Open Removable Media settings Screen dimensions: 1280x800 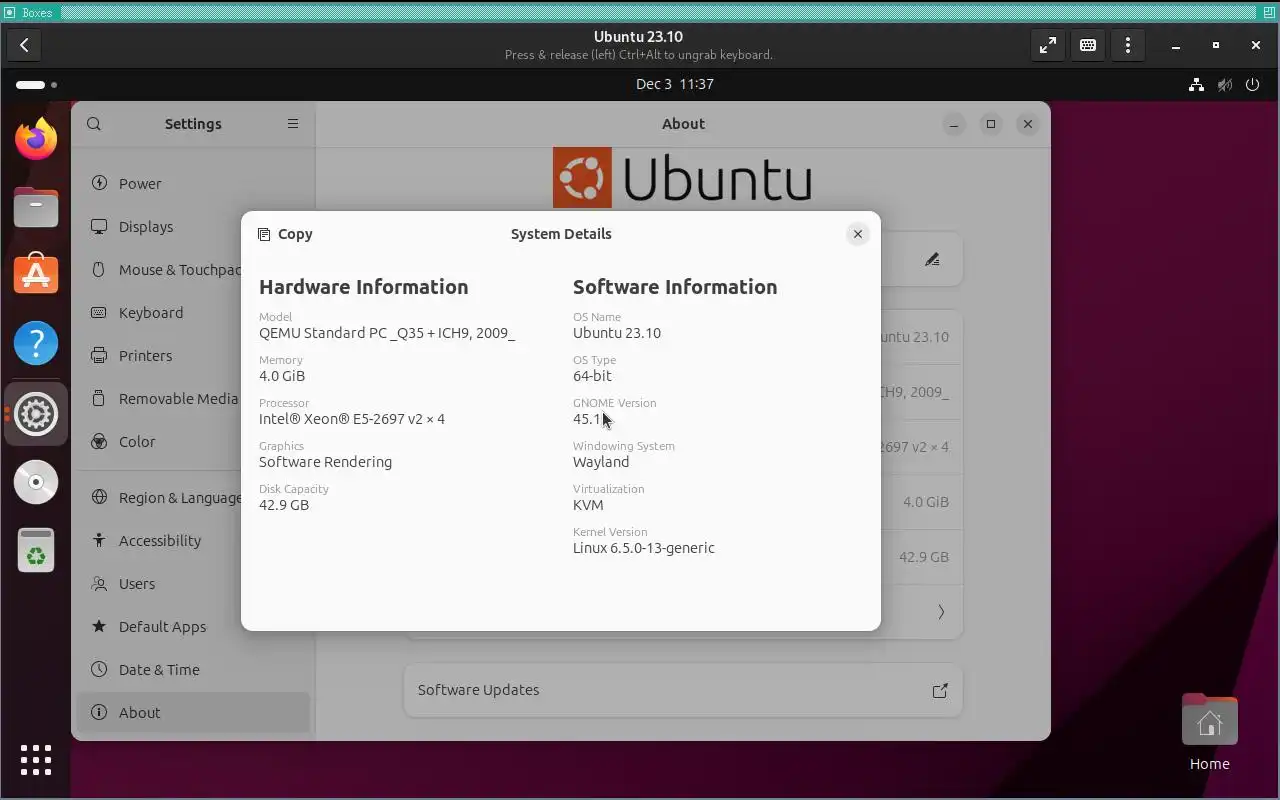(x=193, y=399)
